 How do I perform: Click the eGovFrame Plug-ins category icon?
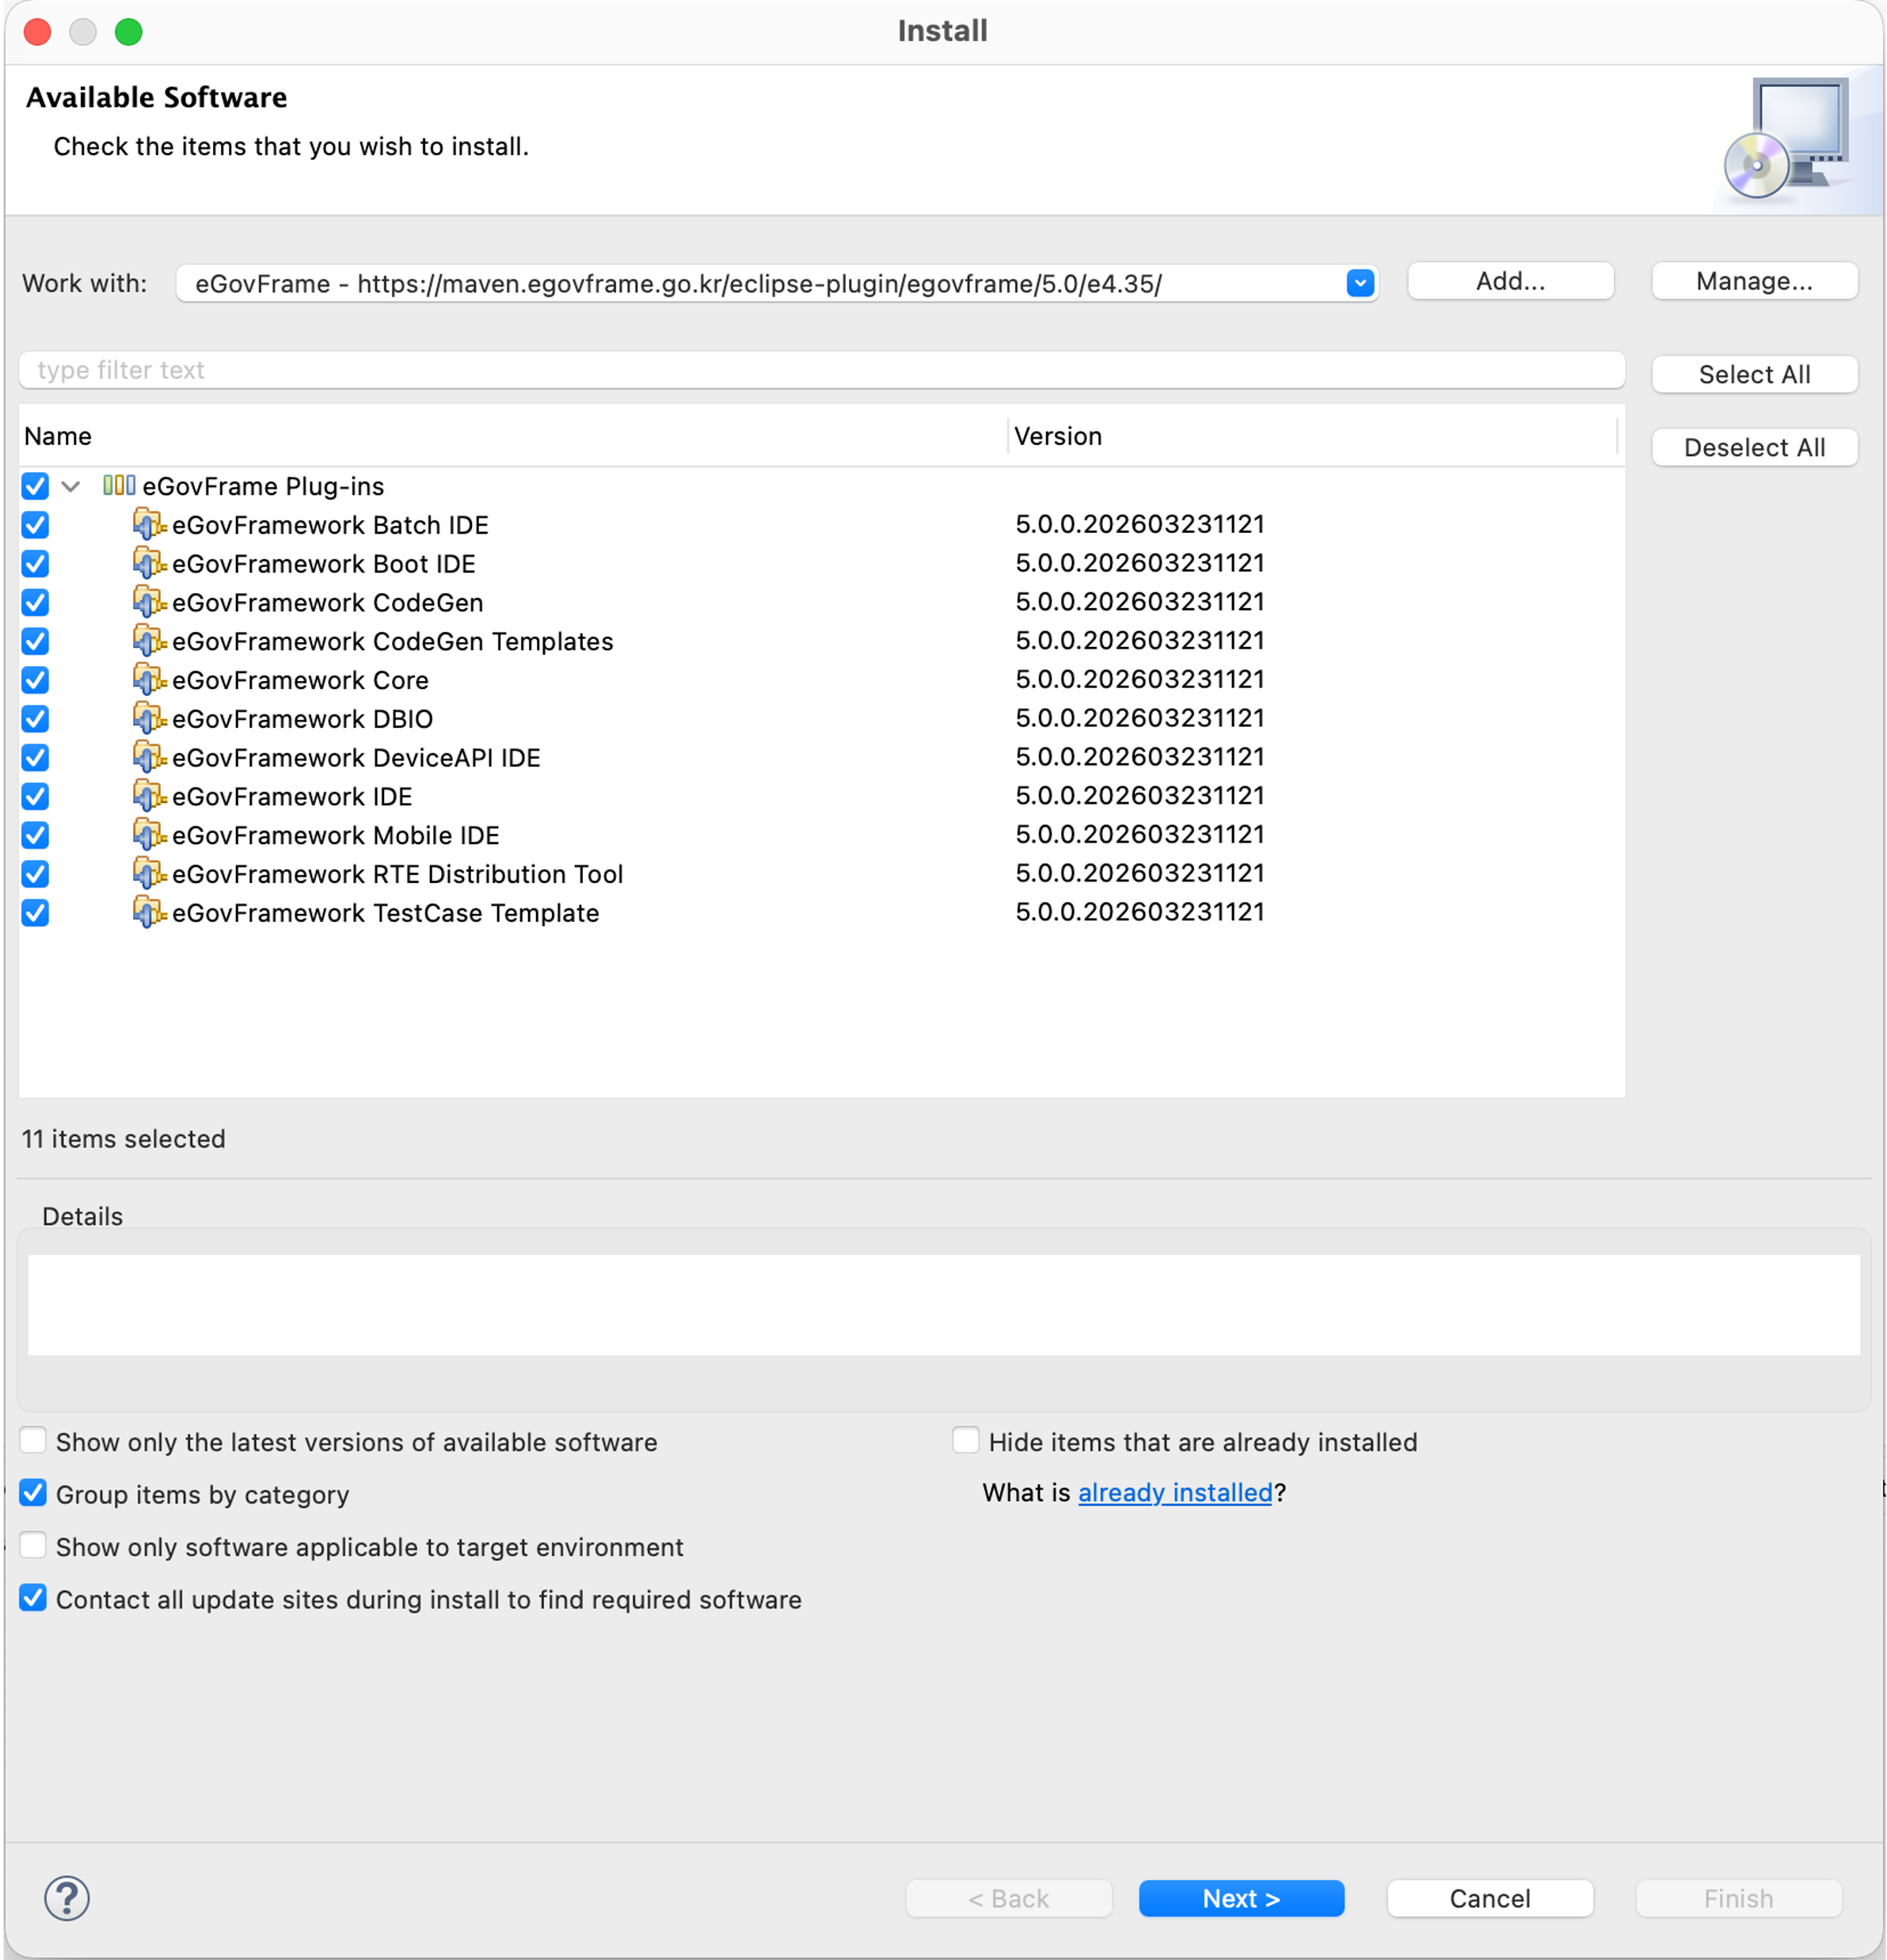(x=119, y=486)
